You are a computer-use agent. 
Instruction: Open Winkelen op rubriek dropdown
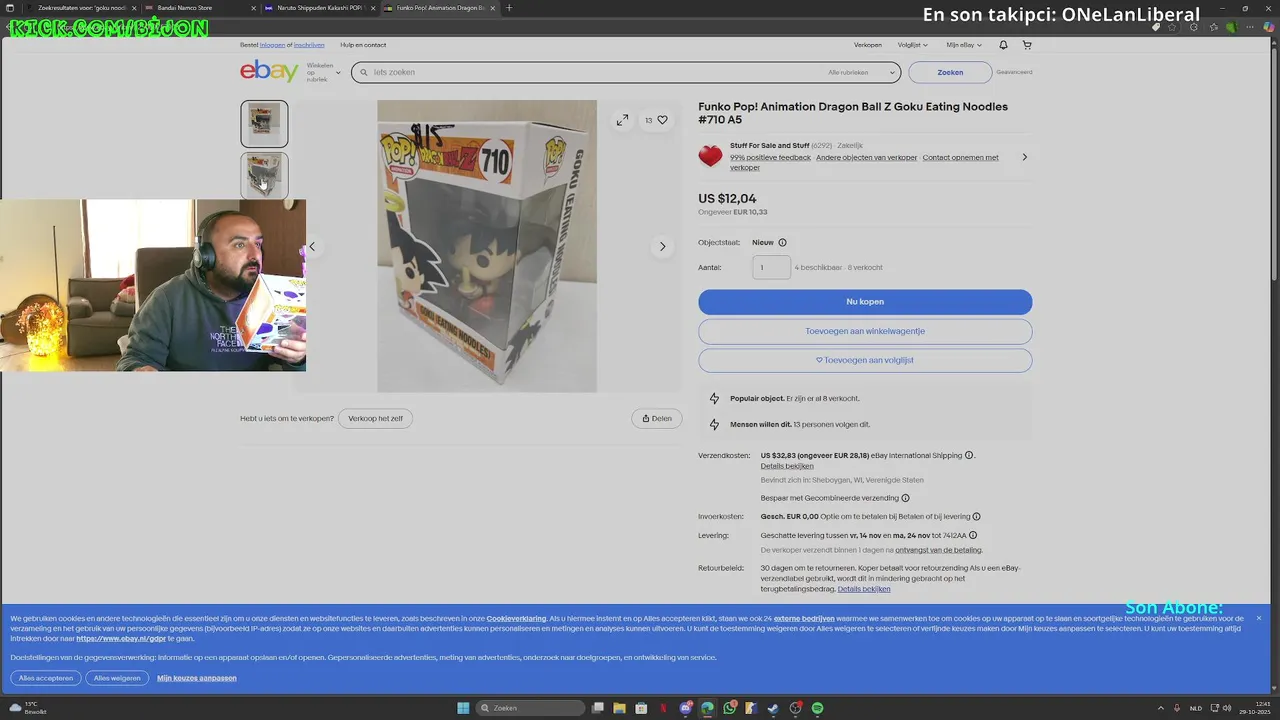point(323,72)
